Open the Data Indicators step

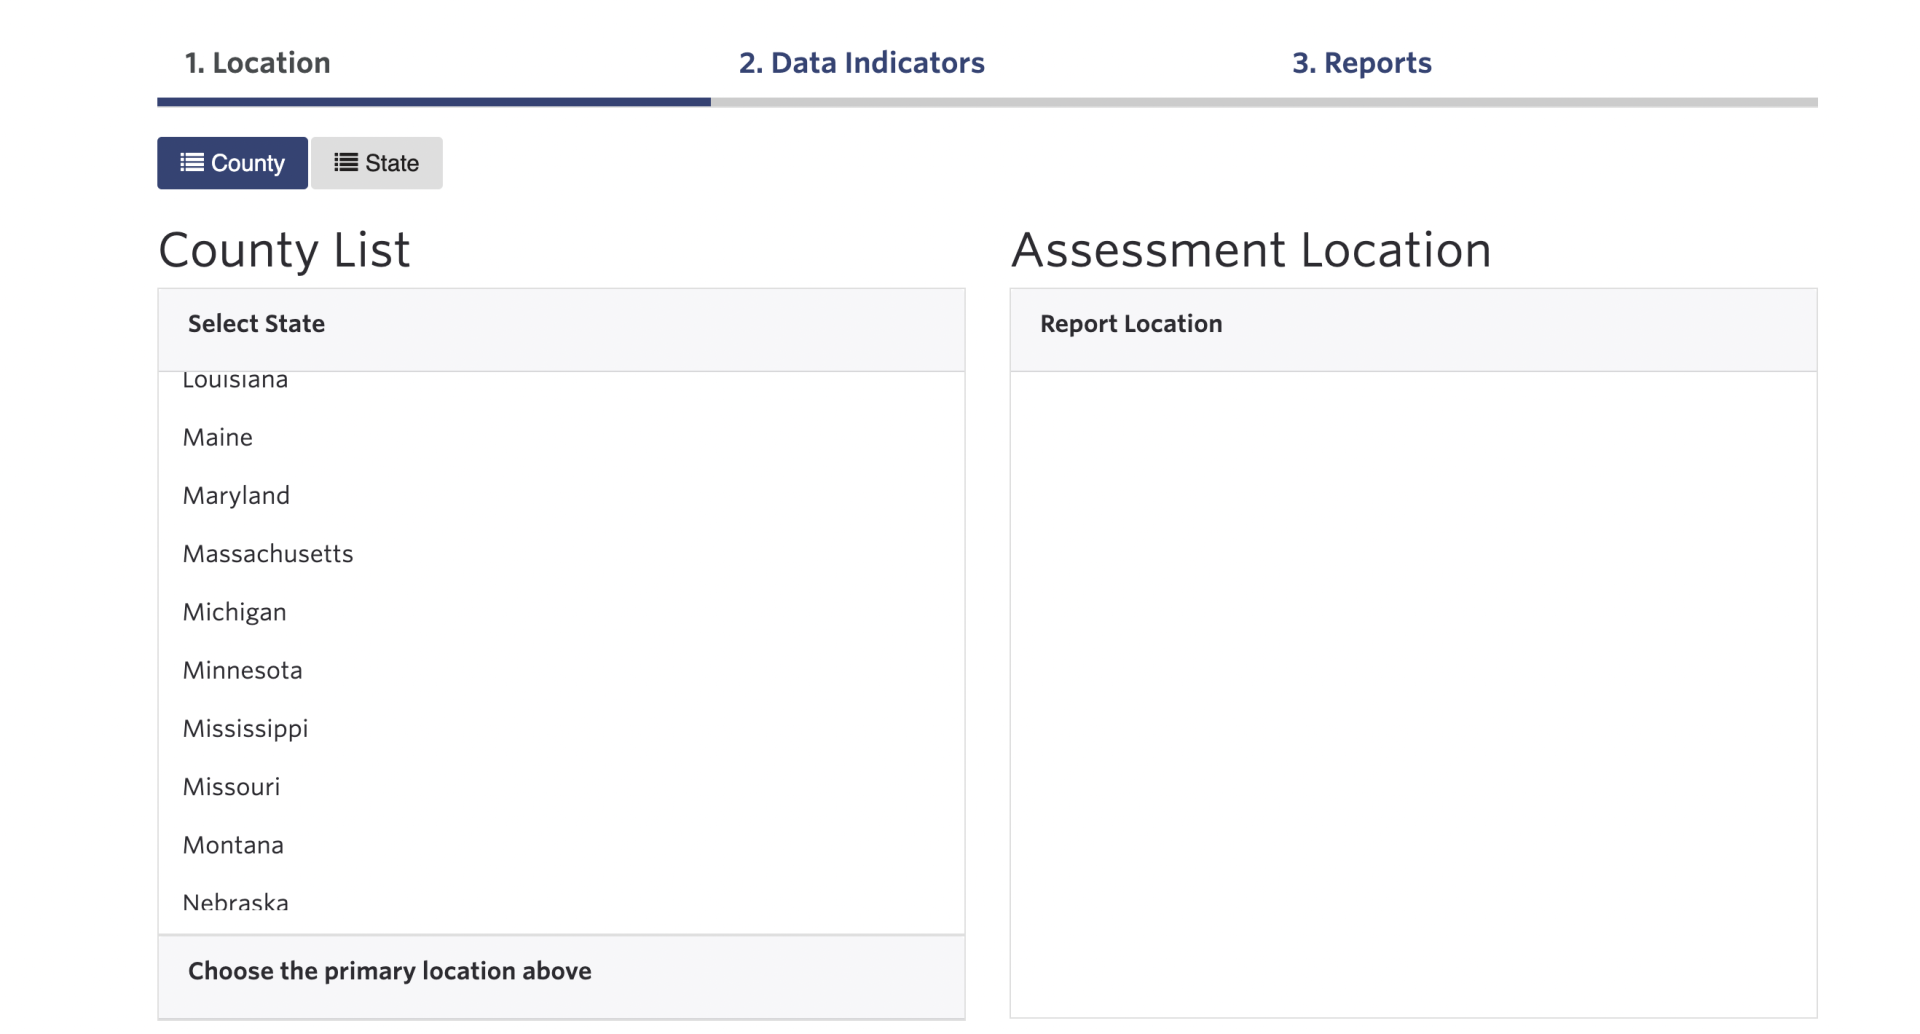click(861, 63)
